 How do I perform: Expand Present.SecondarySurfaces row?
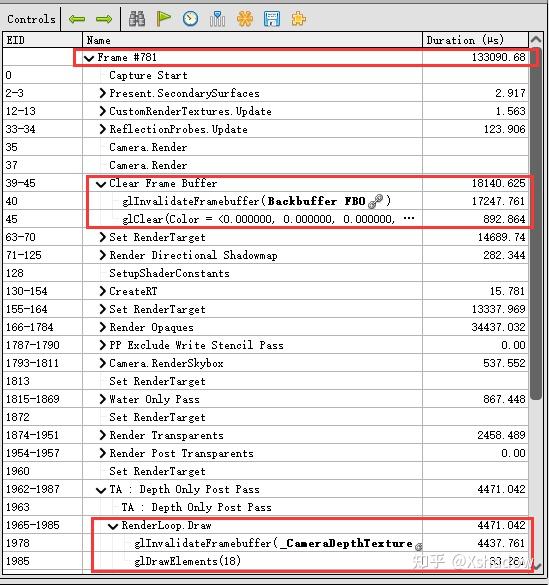coord(103,93)
